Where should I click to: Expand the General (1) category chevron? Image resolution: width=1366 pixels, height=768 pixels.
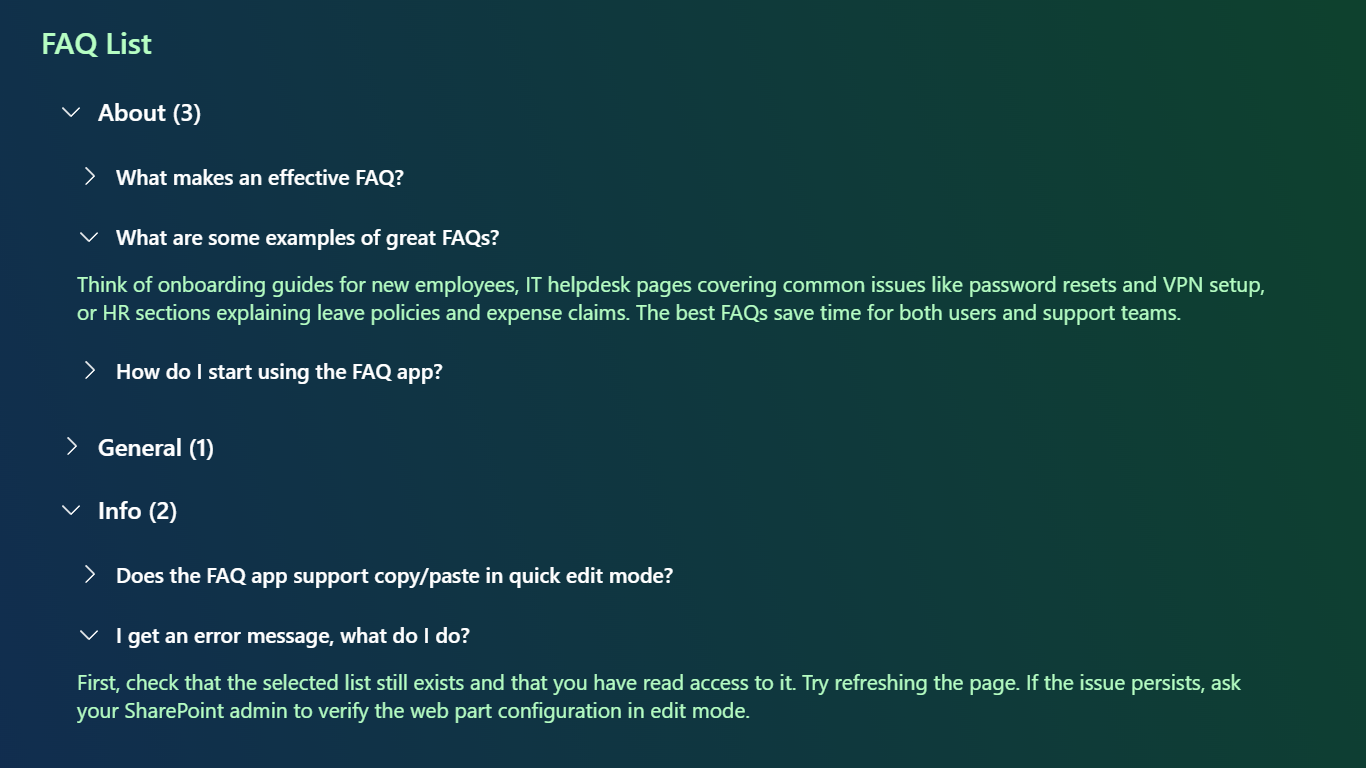(71, 447)
